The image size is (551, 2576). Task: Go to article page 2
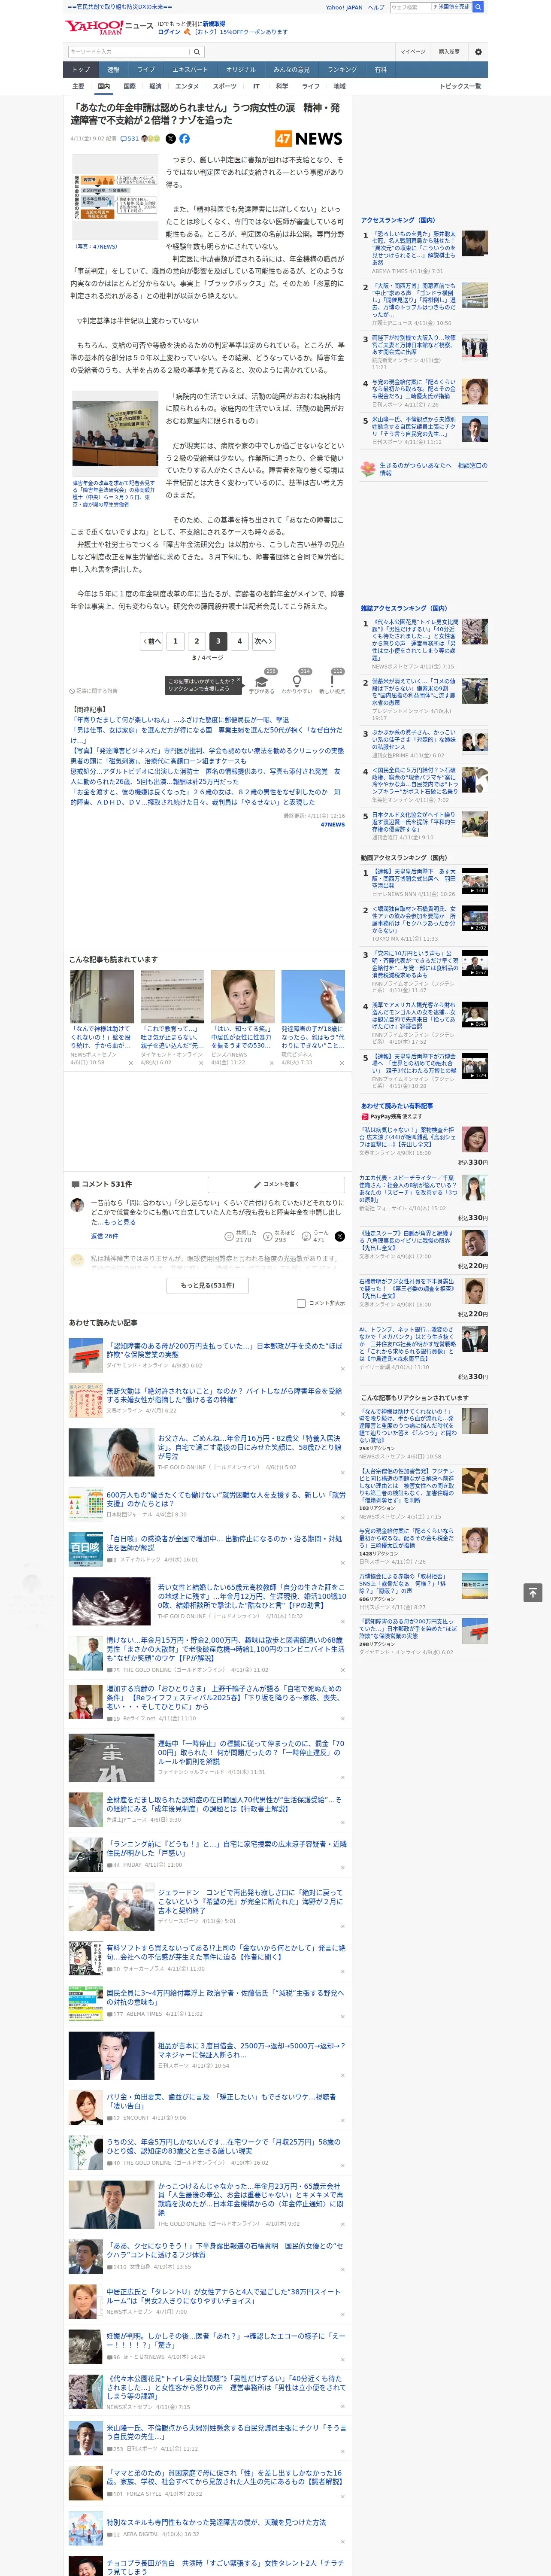coord(197,641)
